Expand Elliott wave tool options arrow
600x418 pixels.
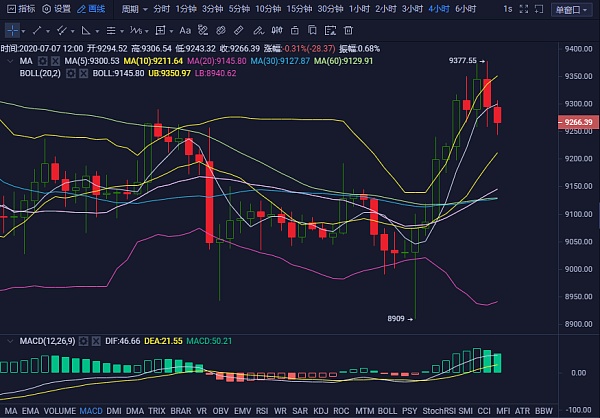pos(147,31)
